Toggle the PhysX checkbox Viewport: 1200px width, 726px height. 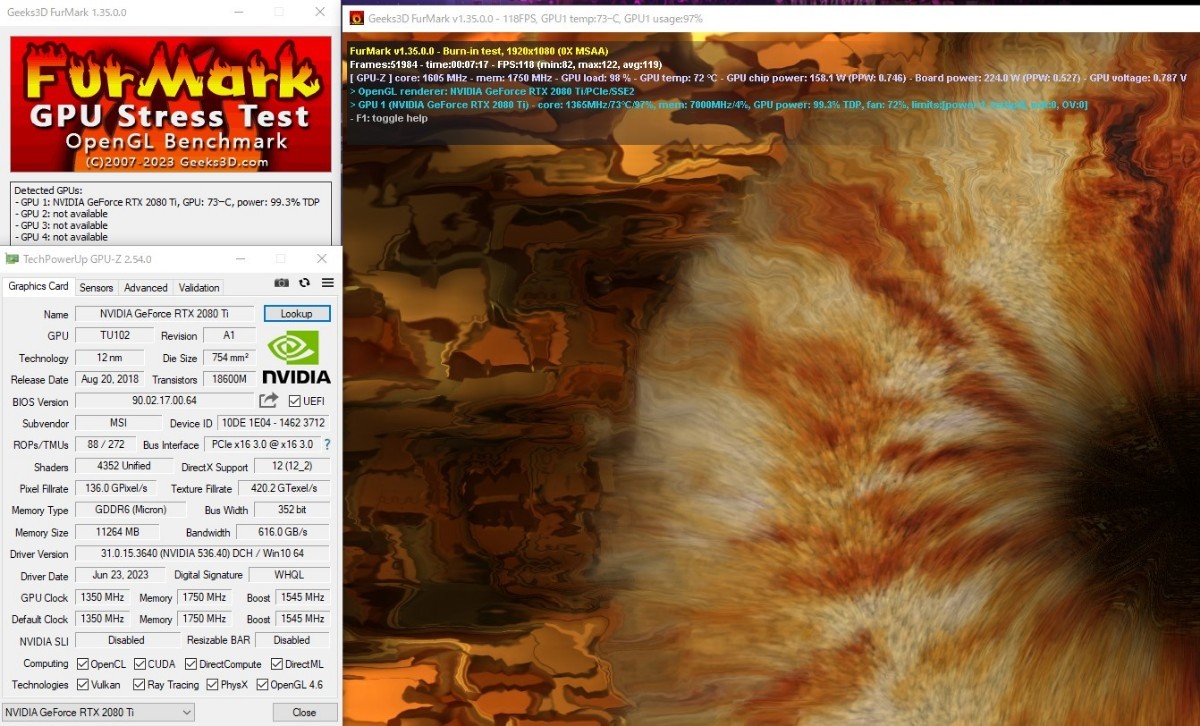[213, 685]
